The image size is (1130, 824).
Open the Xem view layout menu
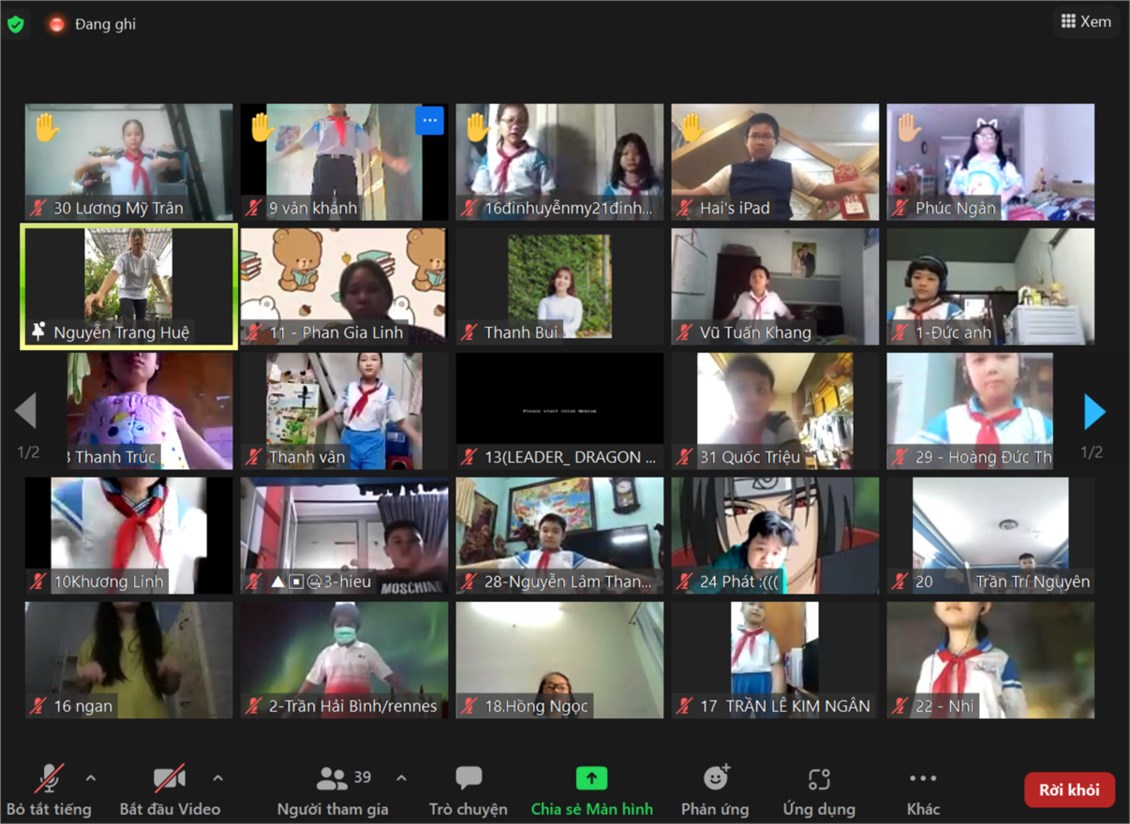pyautogui.click(x=1086, y=22)
